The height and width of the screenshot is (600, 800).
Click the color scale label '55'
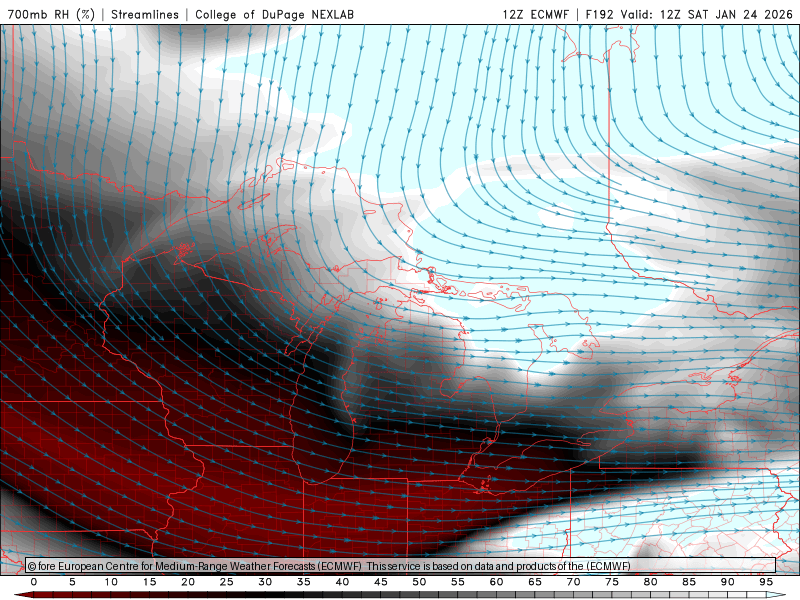(x=458, y=582)
